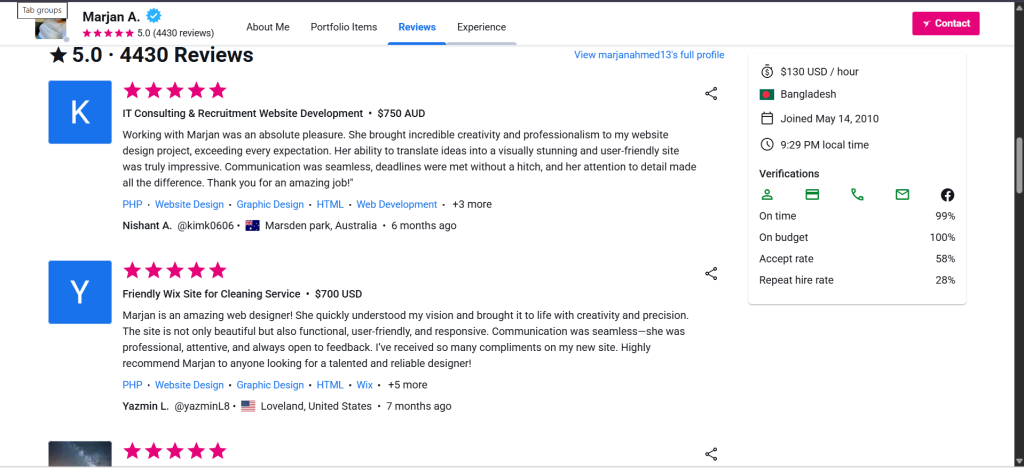
Task: Click the Repeat hire rate 28% value
Action: point(945,281)
